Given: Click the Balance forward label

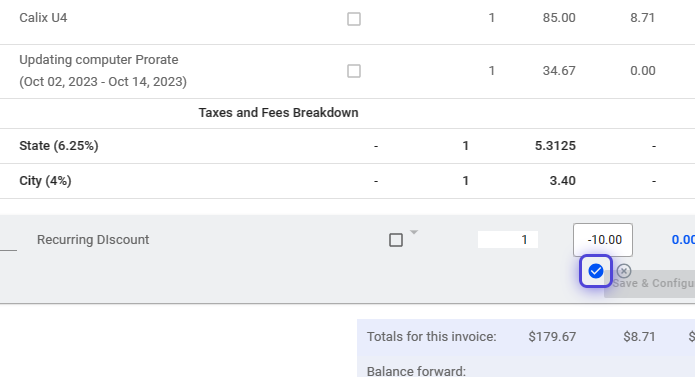Looking at the screenshot, I should point(417,371).
